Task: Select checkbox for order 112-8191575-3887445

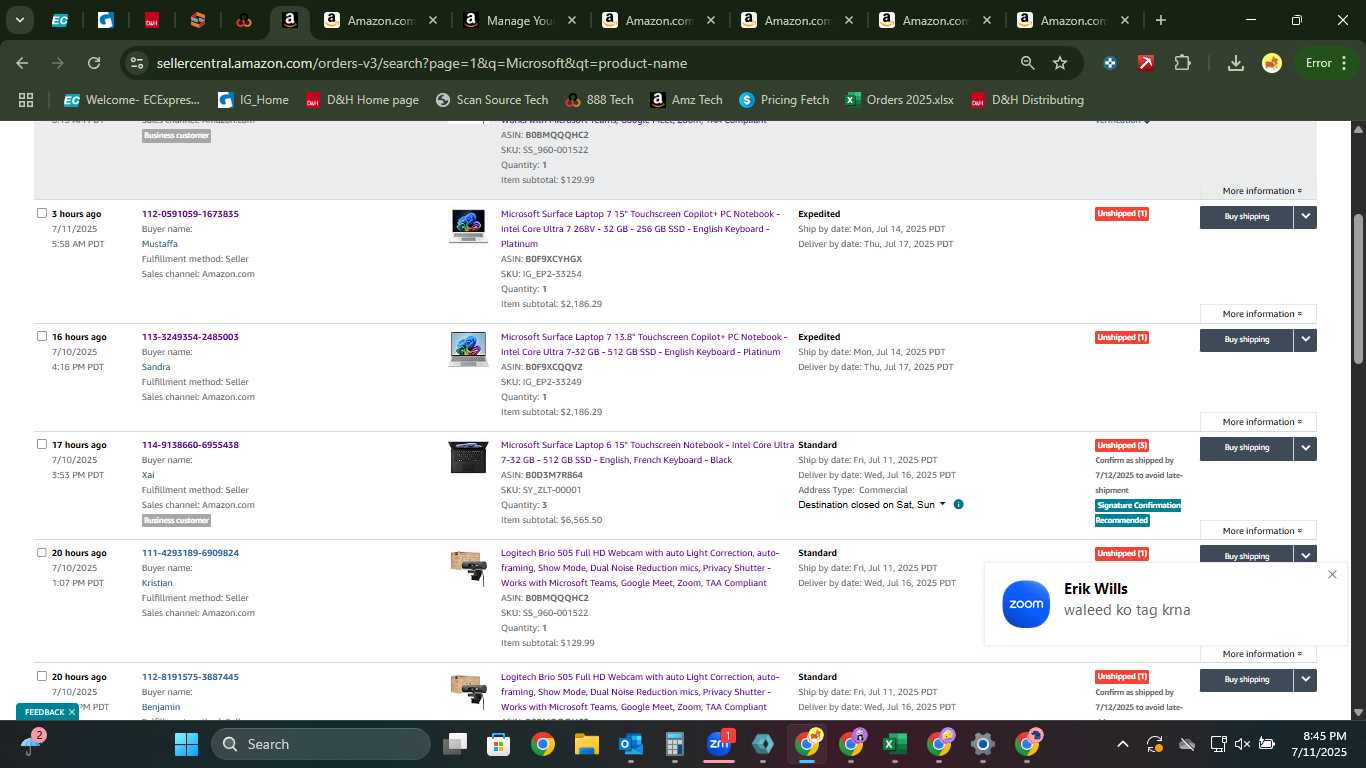Action: pos(42,676)
